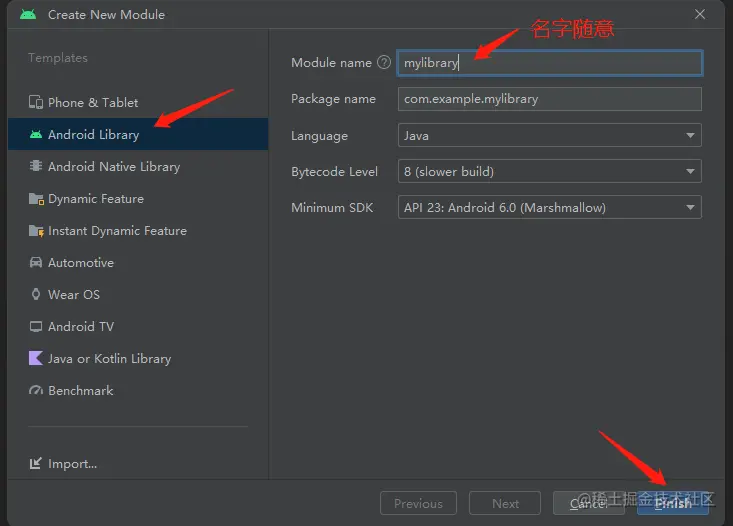Click the Wear OS watch icon
Viewport: 733px width, 526px height.
click(x=36, y=294)
